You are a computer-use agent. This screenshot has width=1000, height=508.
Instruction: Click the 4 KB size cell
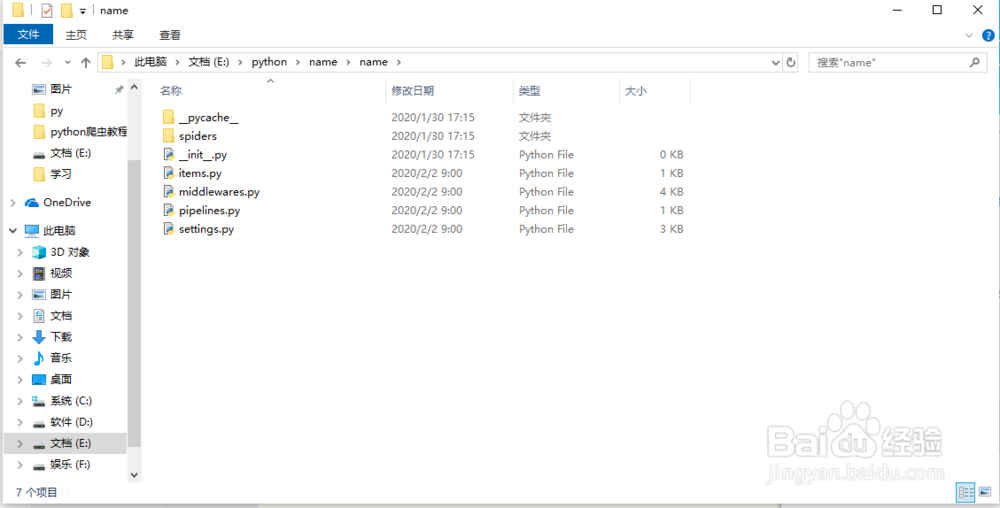672,191
